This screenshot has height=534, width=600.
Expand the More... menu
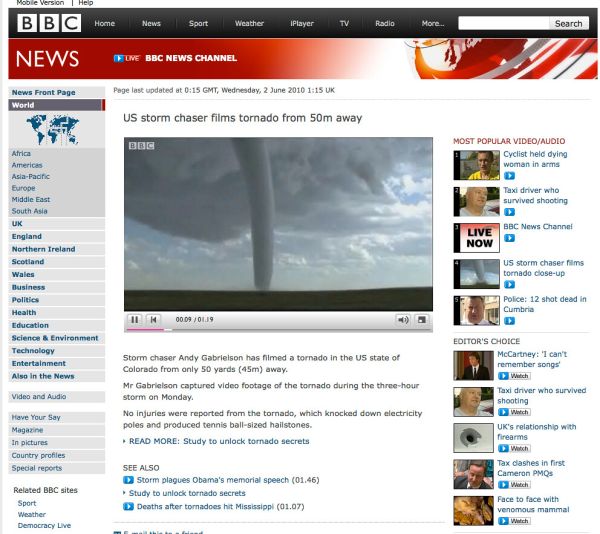(433, 23)
